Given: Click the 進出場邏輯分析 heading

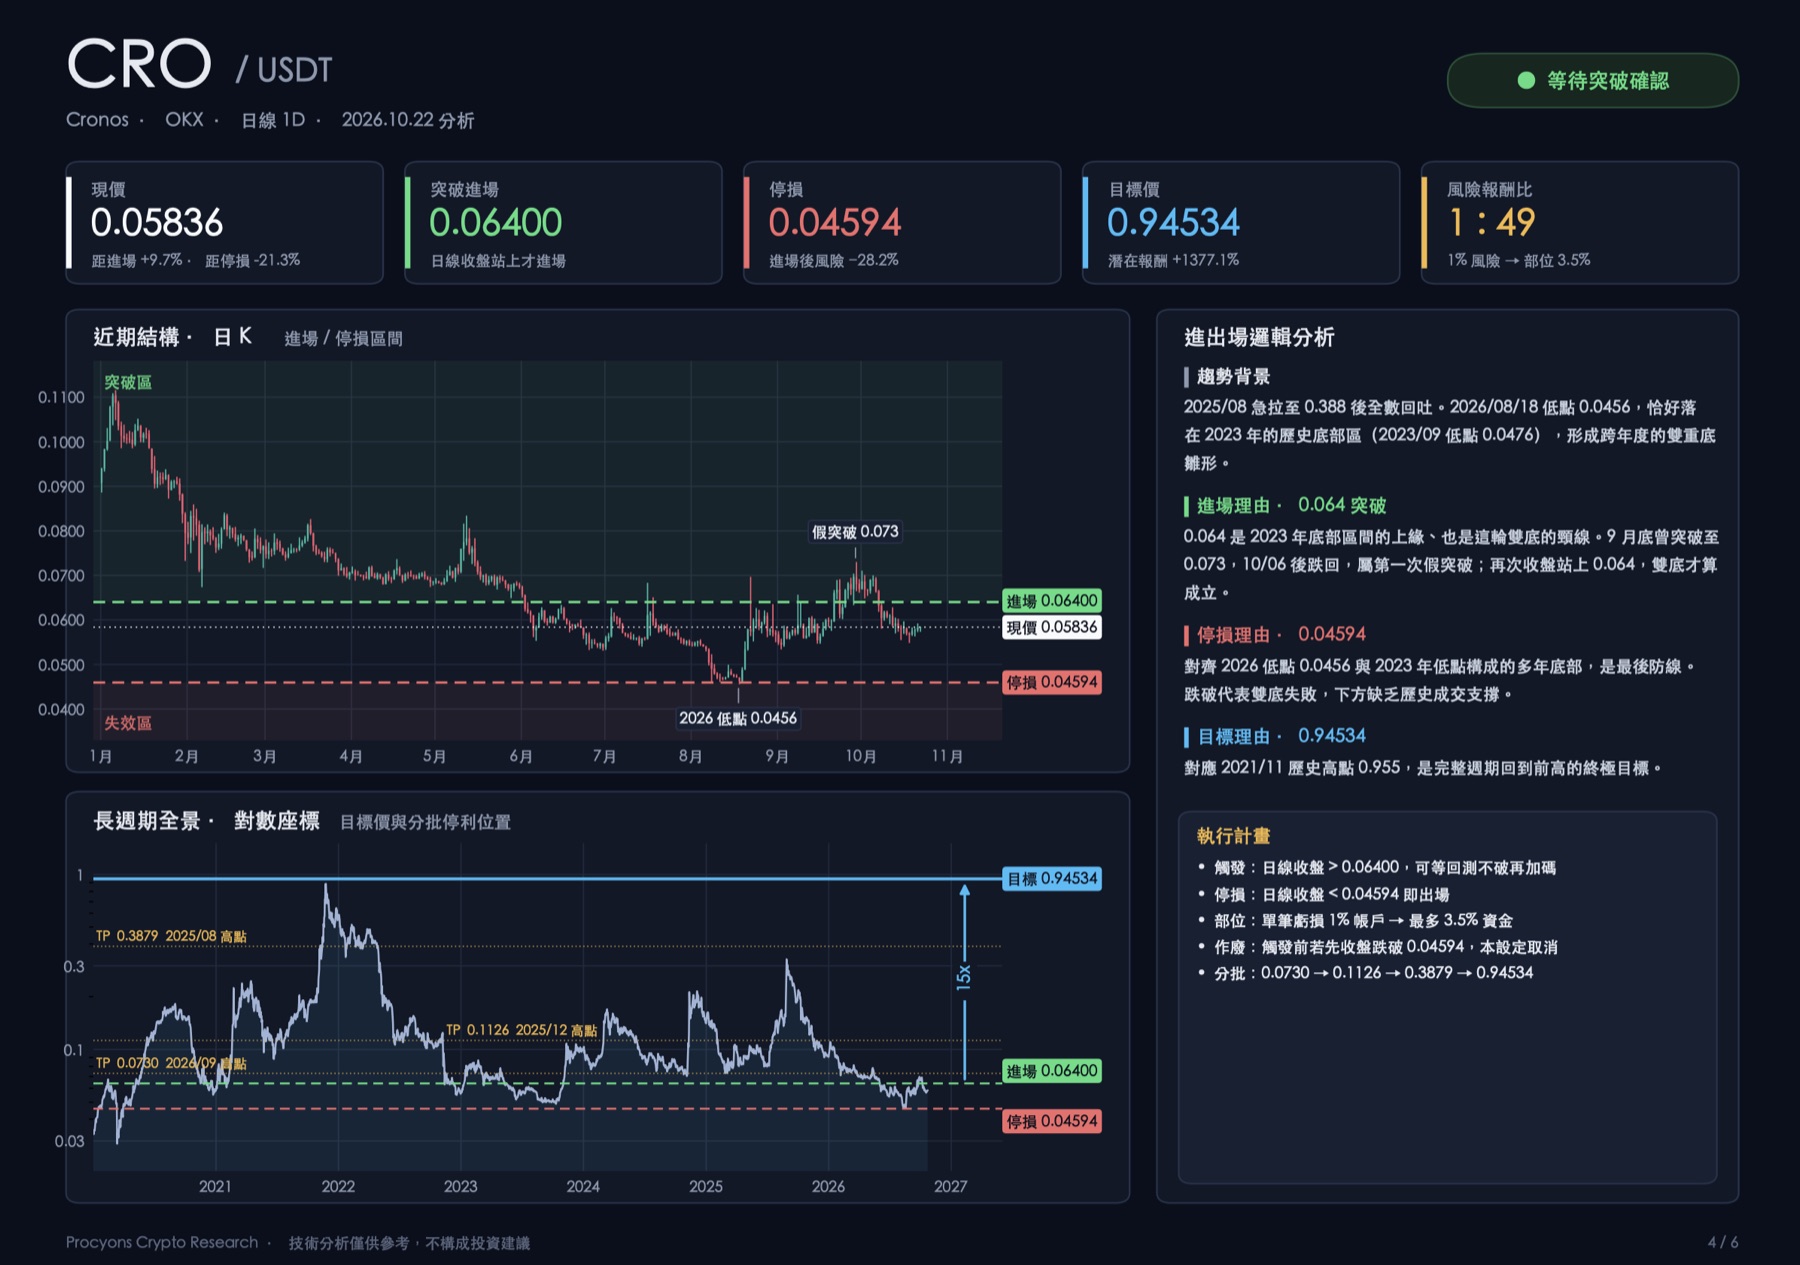Looking at the screenshot, I should [1259, 337].
